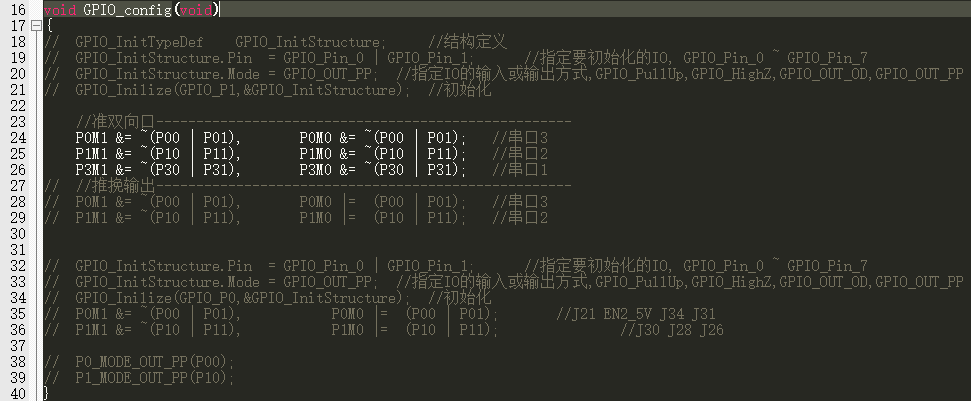The width and height of the screenshot is (971, 401).
Task: Click line number 16 in the gutter
Action: coord(19,10)
